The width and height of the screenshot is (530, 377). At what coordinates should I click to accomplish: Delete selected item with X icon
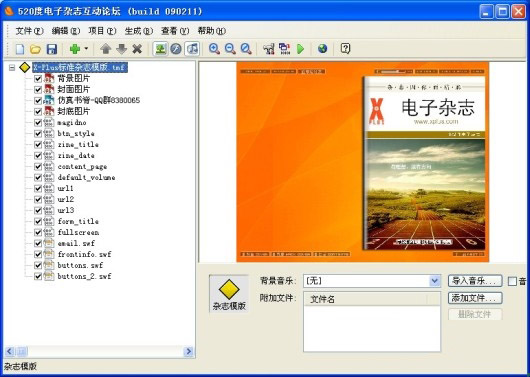[137, 49]
